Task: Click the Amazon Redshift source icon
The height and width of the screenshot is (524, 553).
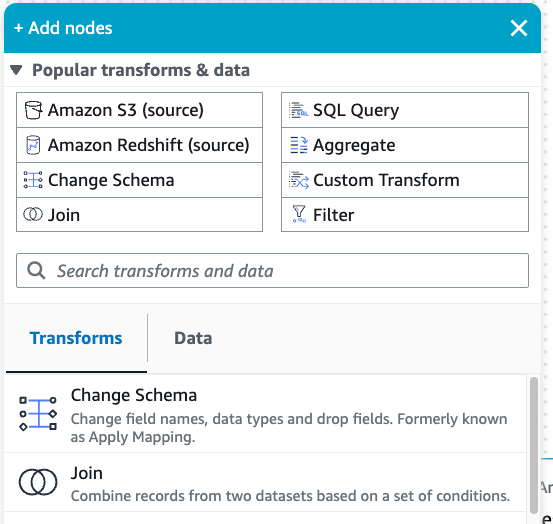Action: coord(33,145)
